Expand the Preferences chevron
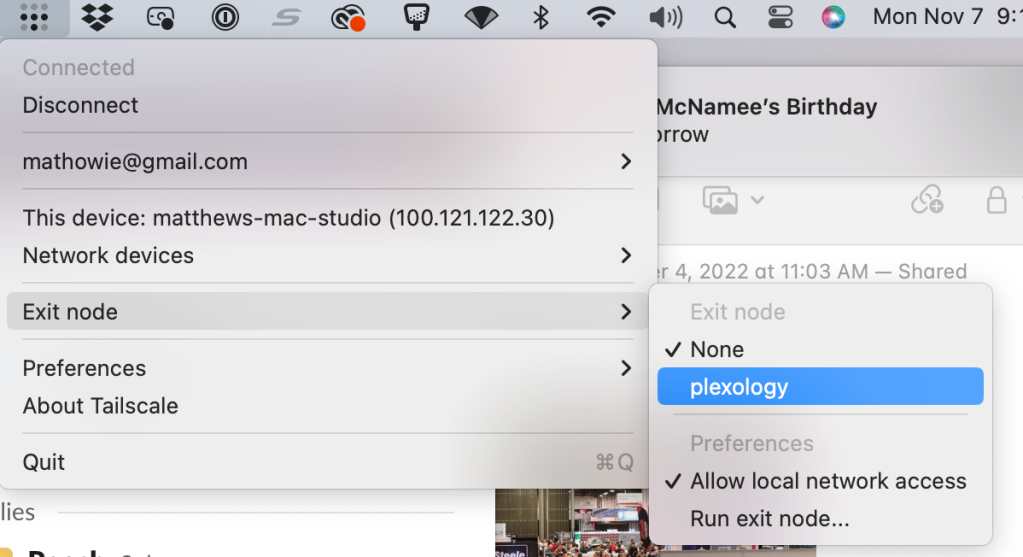The width and height of the screenshot is (1023, 557). coord(626,368)
